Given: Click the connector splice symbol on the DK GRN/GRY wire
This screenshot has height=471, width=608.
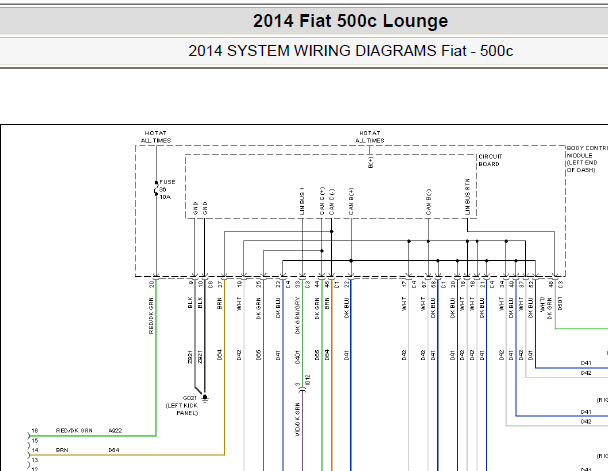Looking at the screenshot, I should (x=302, y=390).
